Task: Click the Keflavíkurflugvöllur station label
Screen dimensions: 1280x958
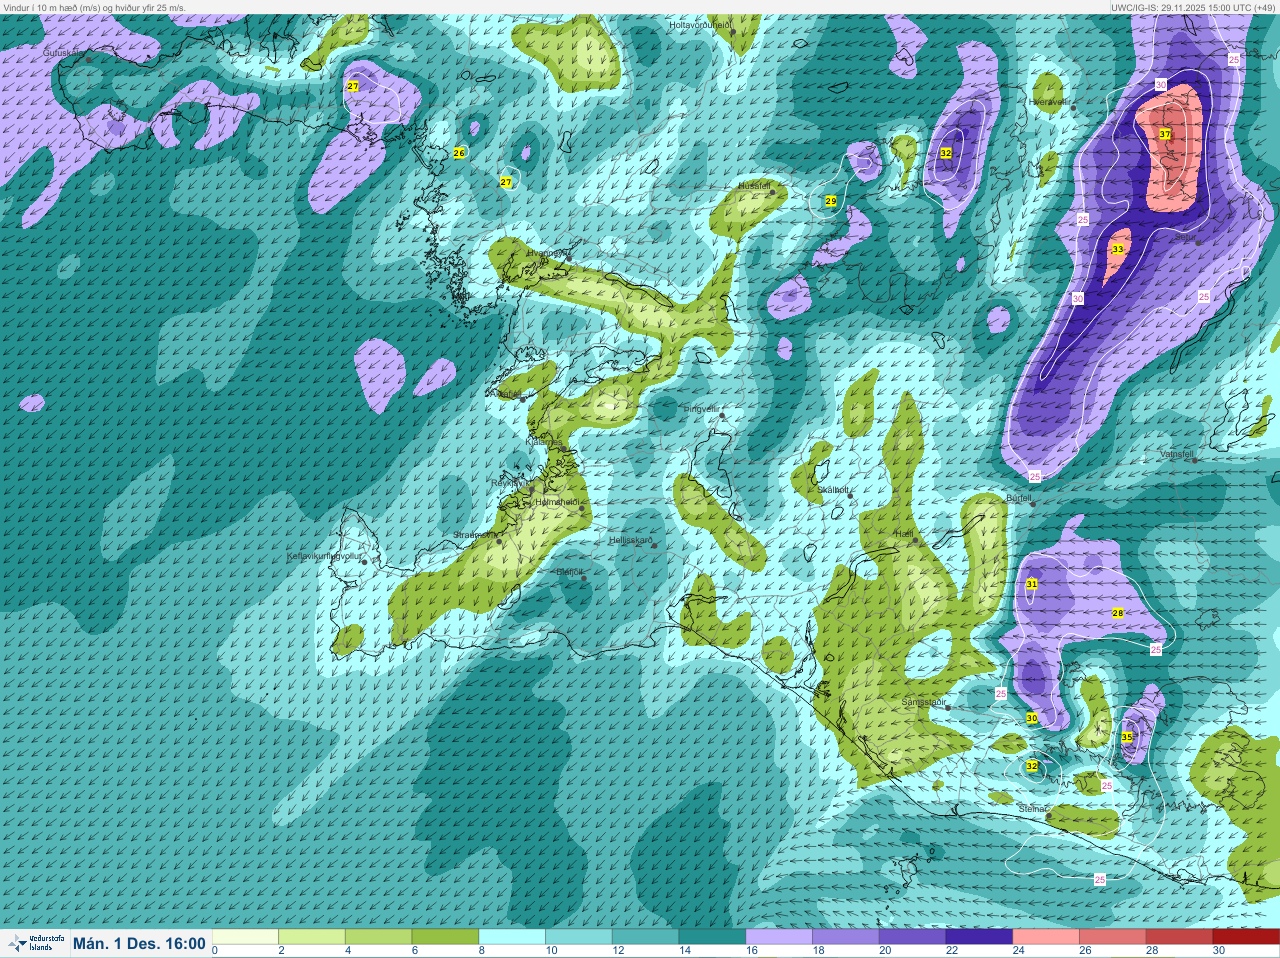Action: pos(323,555)
